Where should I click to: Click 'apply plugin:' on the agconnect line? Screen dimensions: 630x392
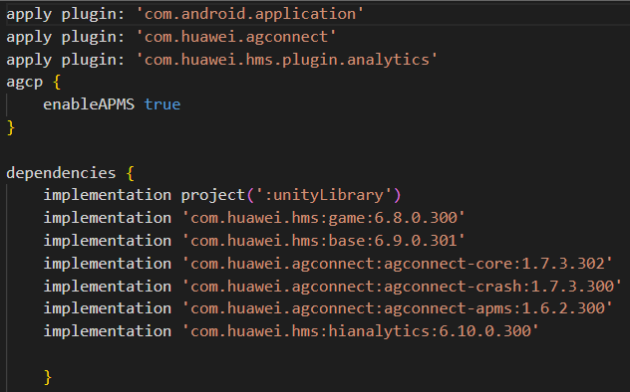[65, 37]
